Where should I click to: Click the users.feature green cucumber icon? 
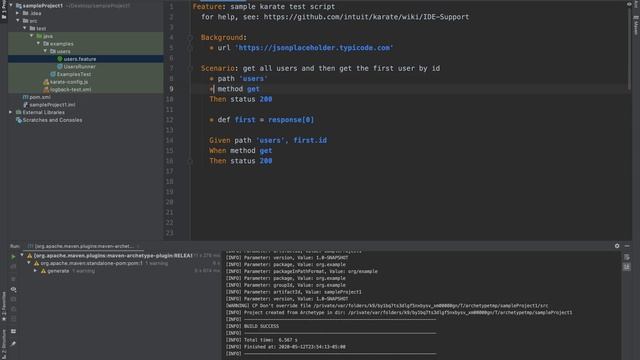60,59
